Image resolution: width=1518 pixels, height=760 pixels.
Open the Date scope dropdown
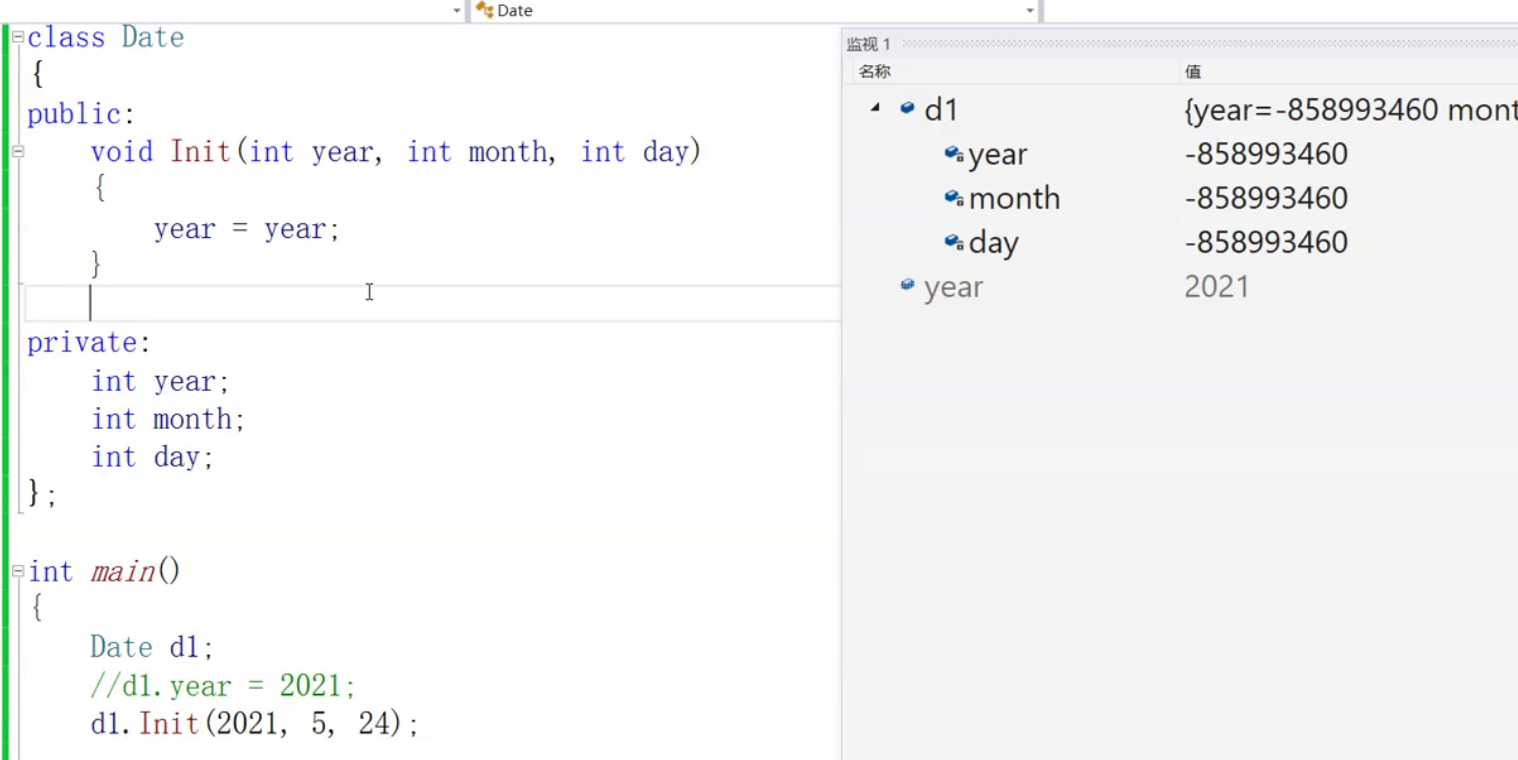point(1030,11)
